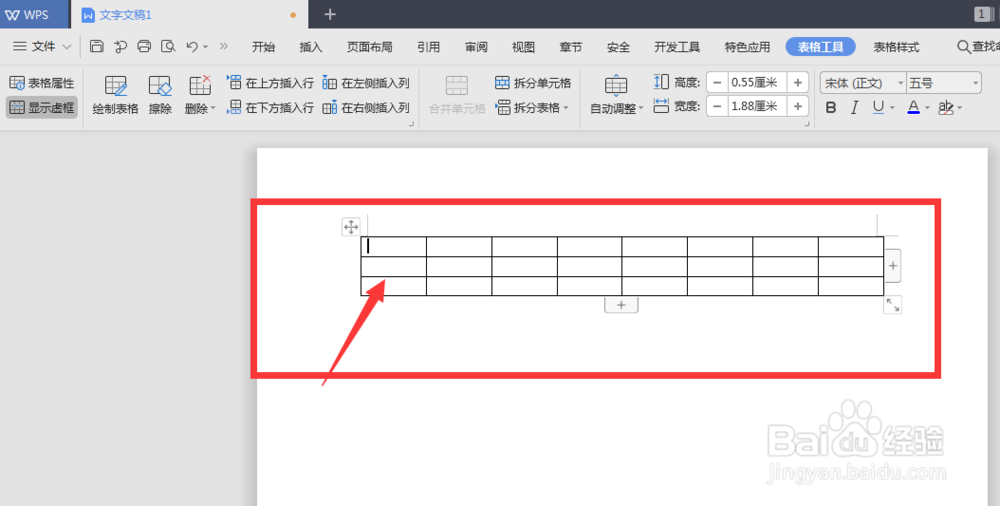Image resolution: width=1000 pixels, height=506 pixels.
Task: Click 在上方插入行 insert row above
Action: (270, 83)
